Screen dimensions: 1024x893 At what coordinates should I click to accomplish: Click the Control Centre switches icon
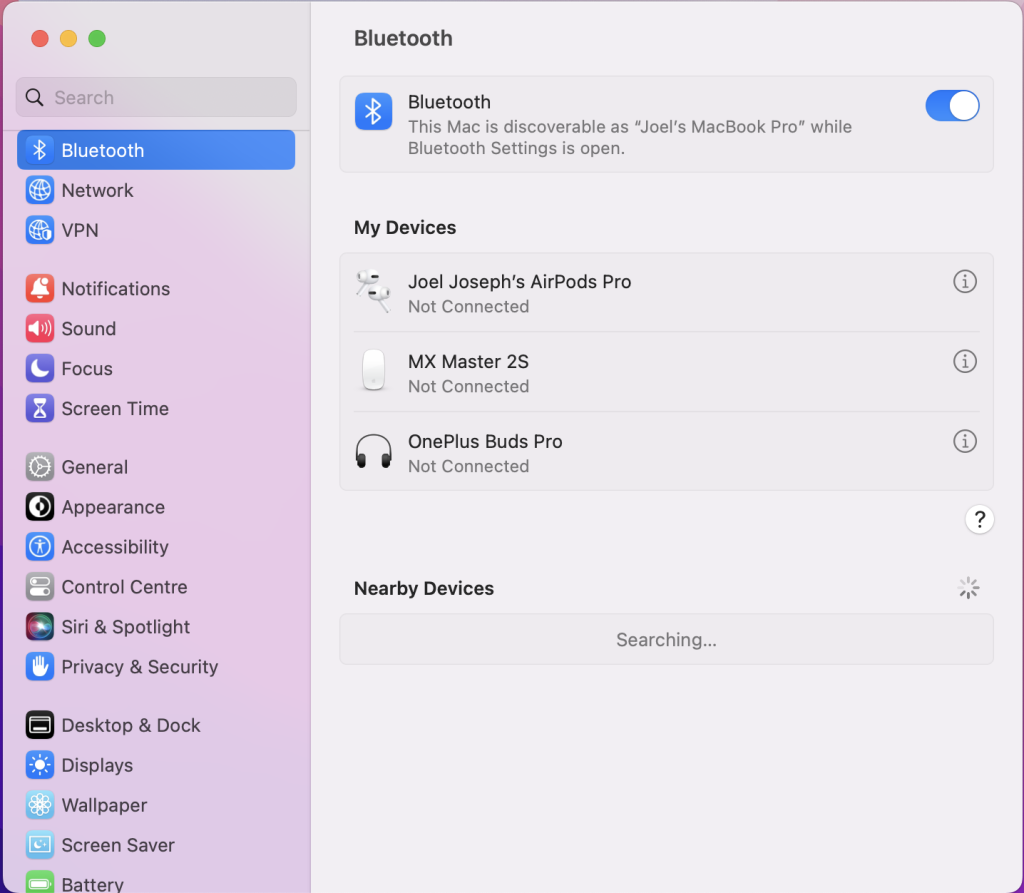(40, 587)
